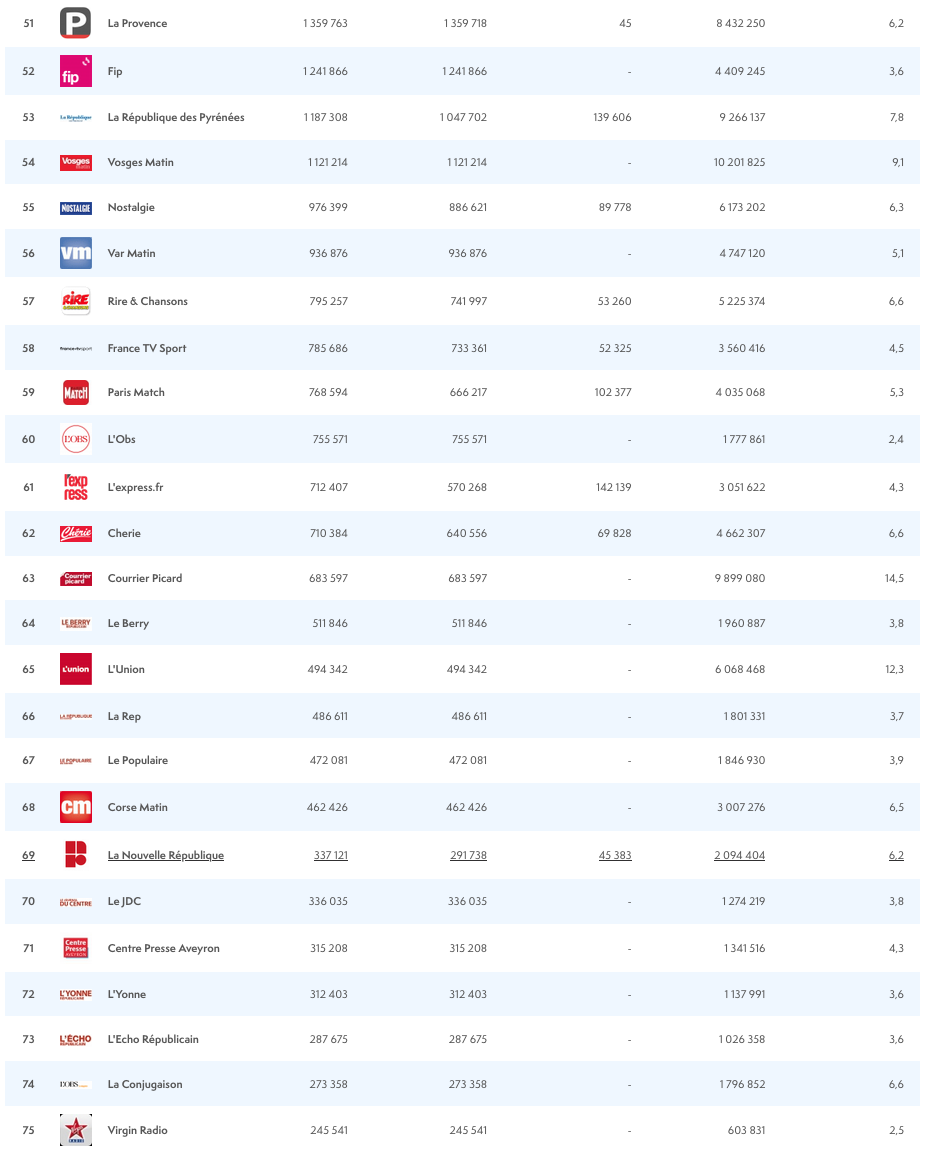
Task: Click the Paris Match red logo
Action: (76, 393)
